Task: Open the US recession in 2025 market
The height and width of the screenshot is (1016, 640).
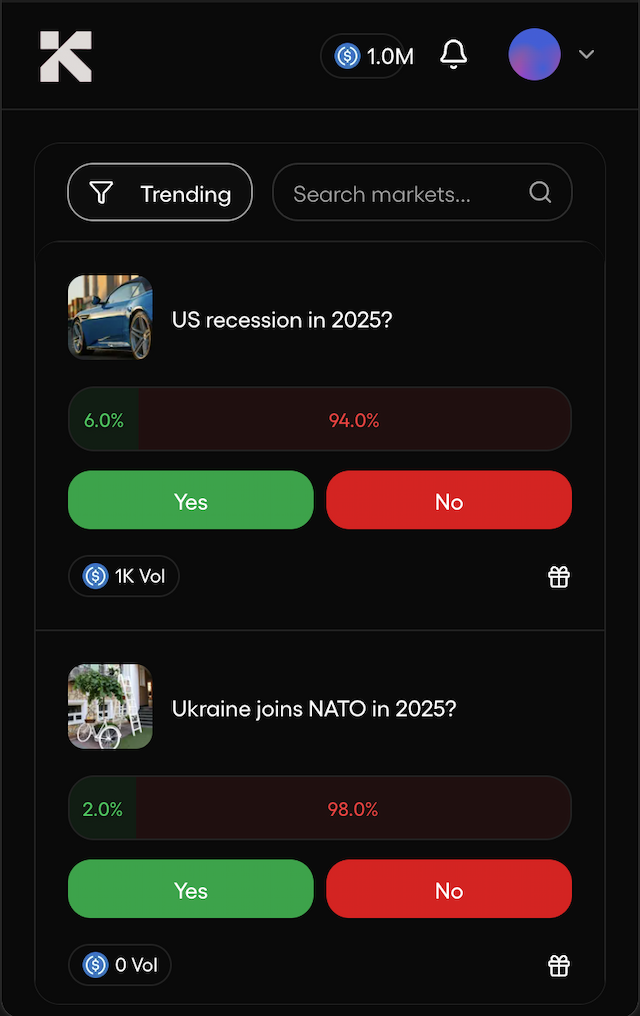Action: (282, 320)
